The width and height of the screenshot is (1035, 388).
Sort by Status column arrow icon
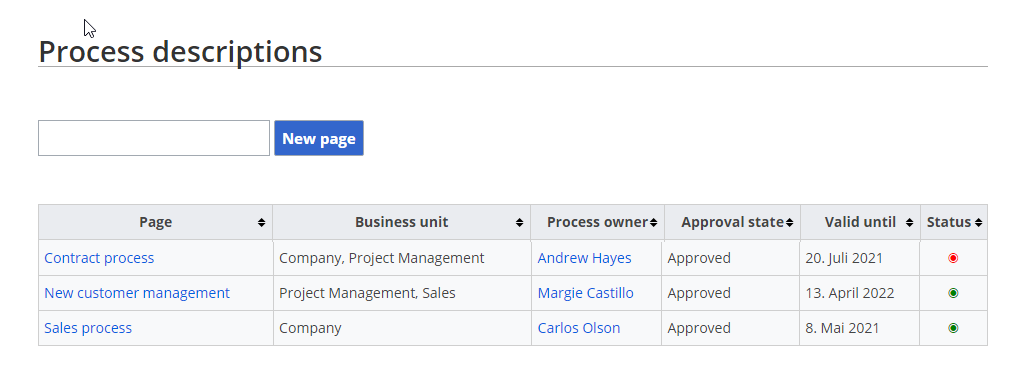coord(978,223)
